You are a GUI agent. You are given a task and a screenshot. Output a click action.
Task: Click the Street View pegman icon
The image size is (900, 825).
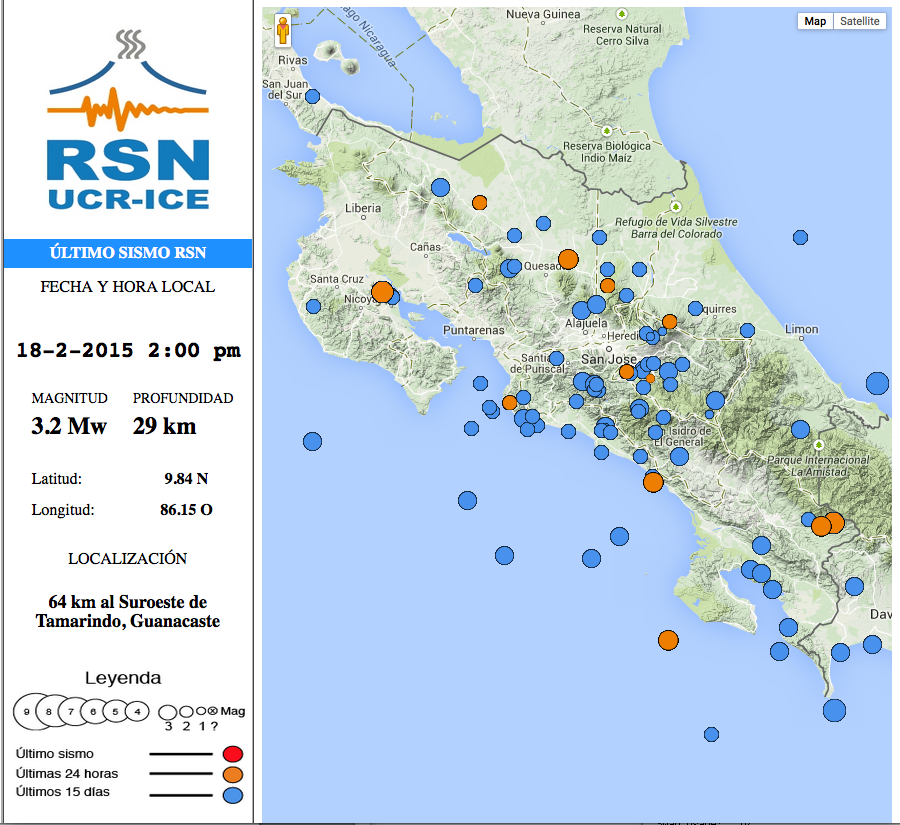pyautogui.click(x=283, y=31)
